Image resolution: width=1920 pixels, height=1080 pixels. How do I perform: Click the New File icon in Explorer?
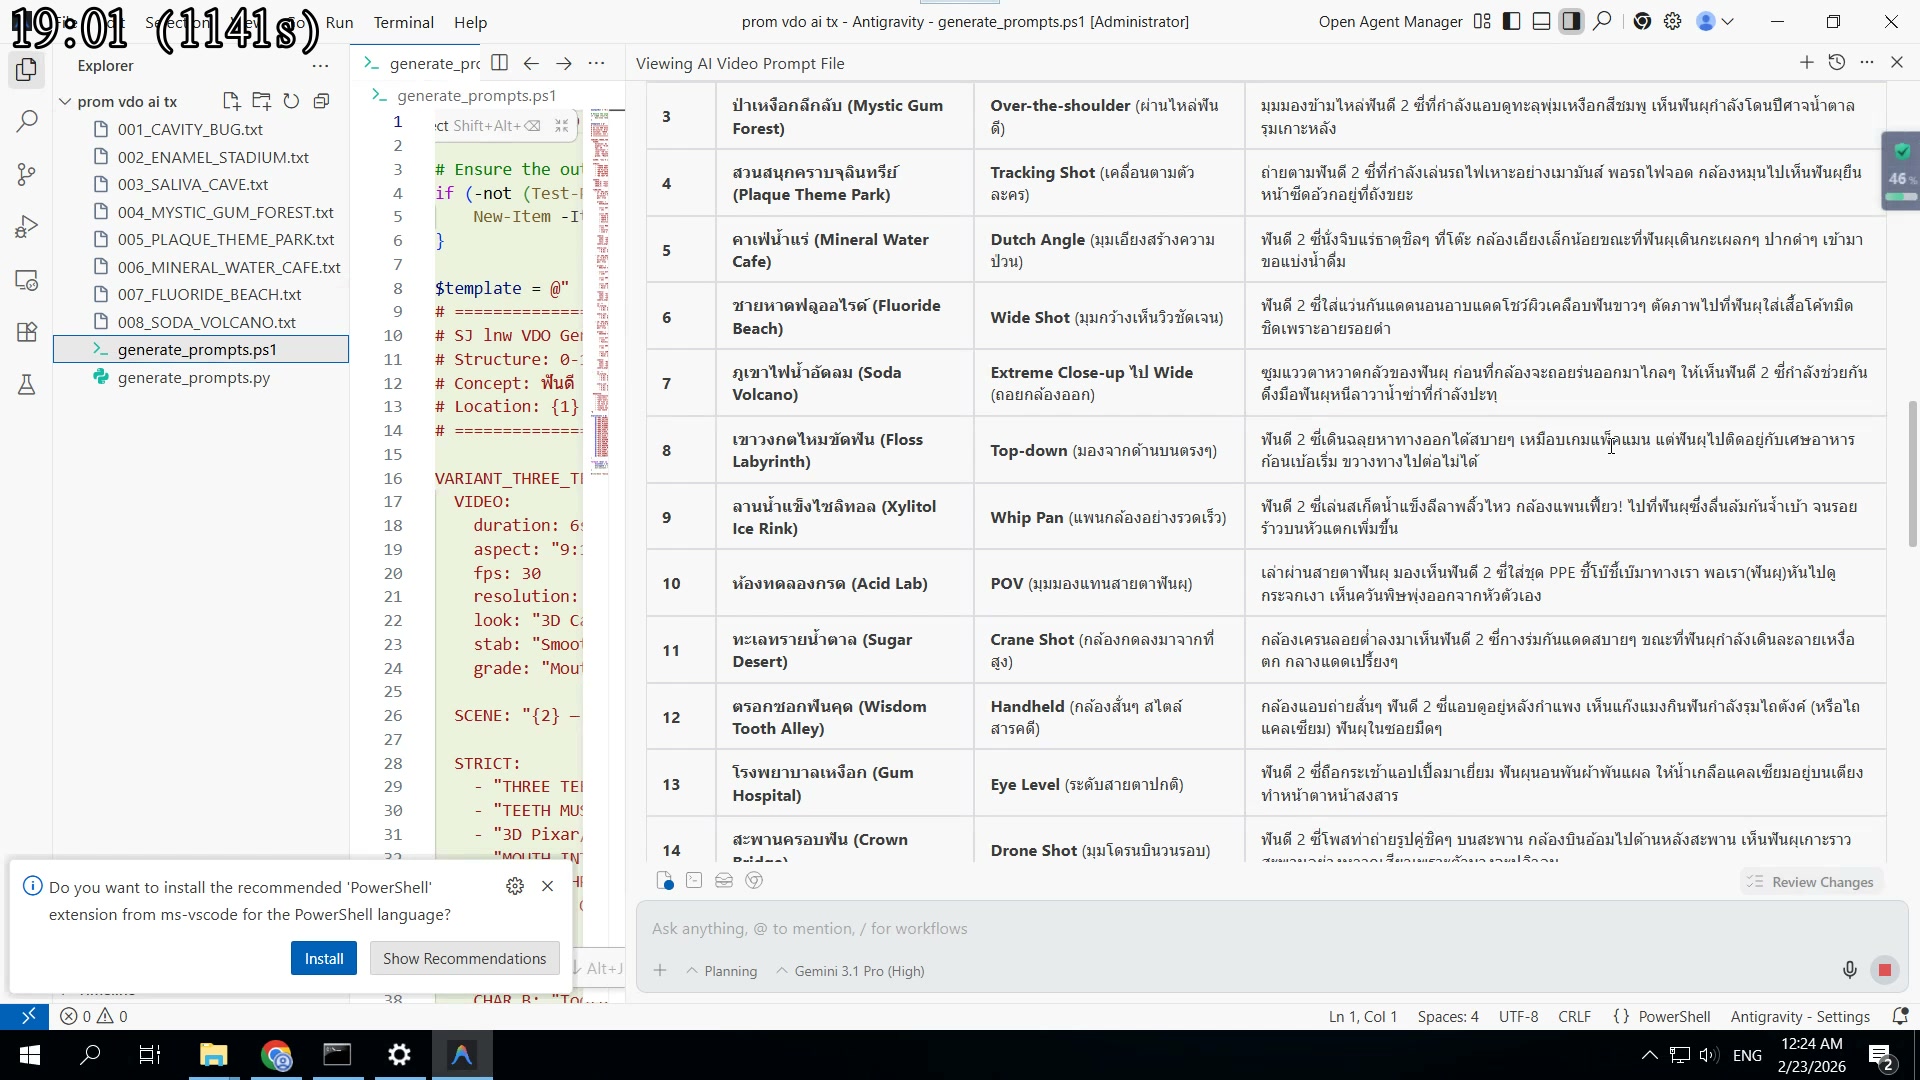[231, 101]
